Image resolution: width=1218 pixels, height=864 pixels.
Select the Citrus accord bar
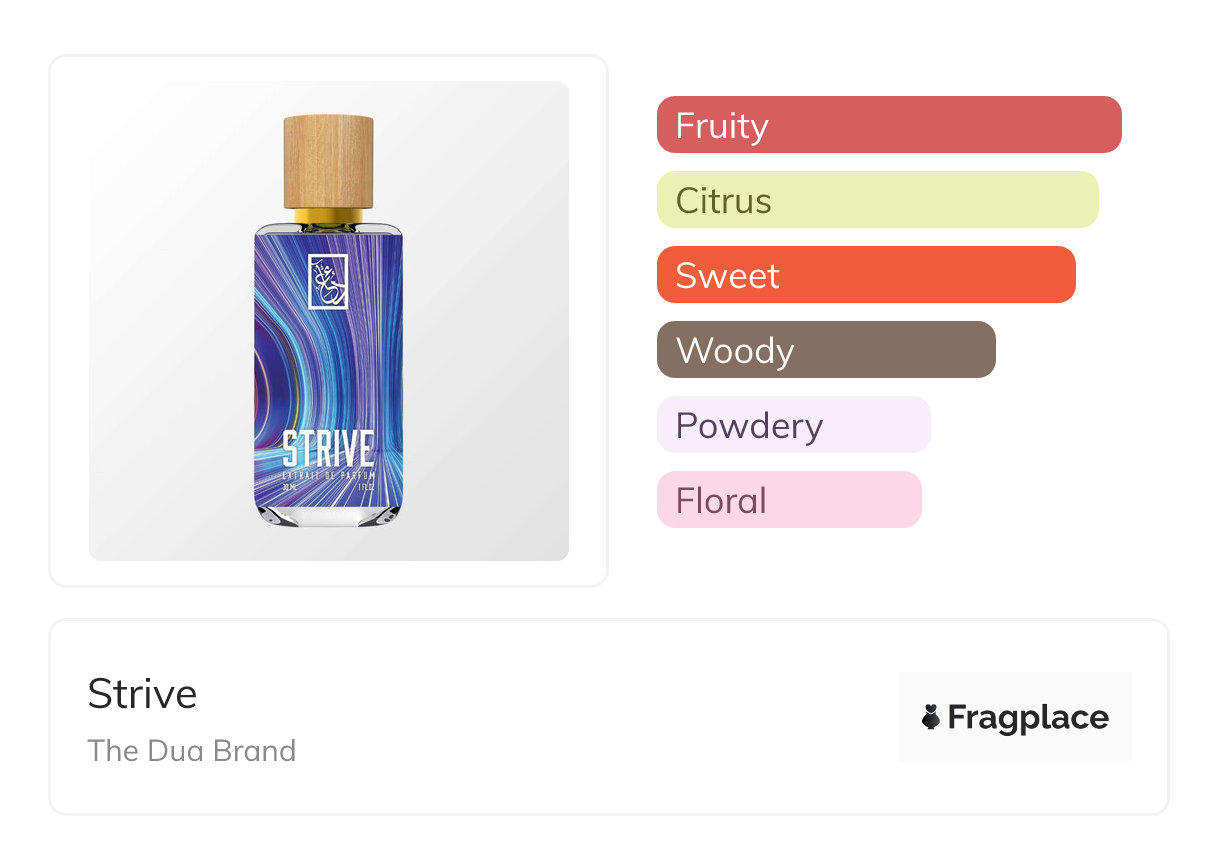[877, 200]
